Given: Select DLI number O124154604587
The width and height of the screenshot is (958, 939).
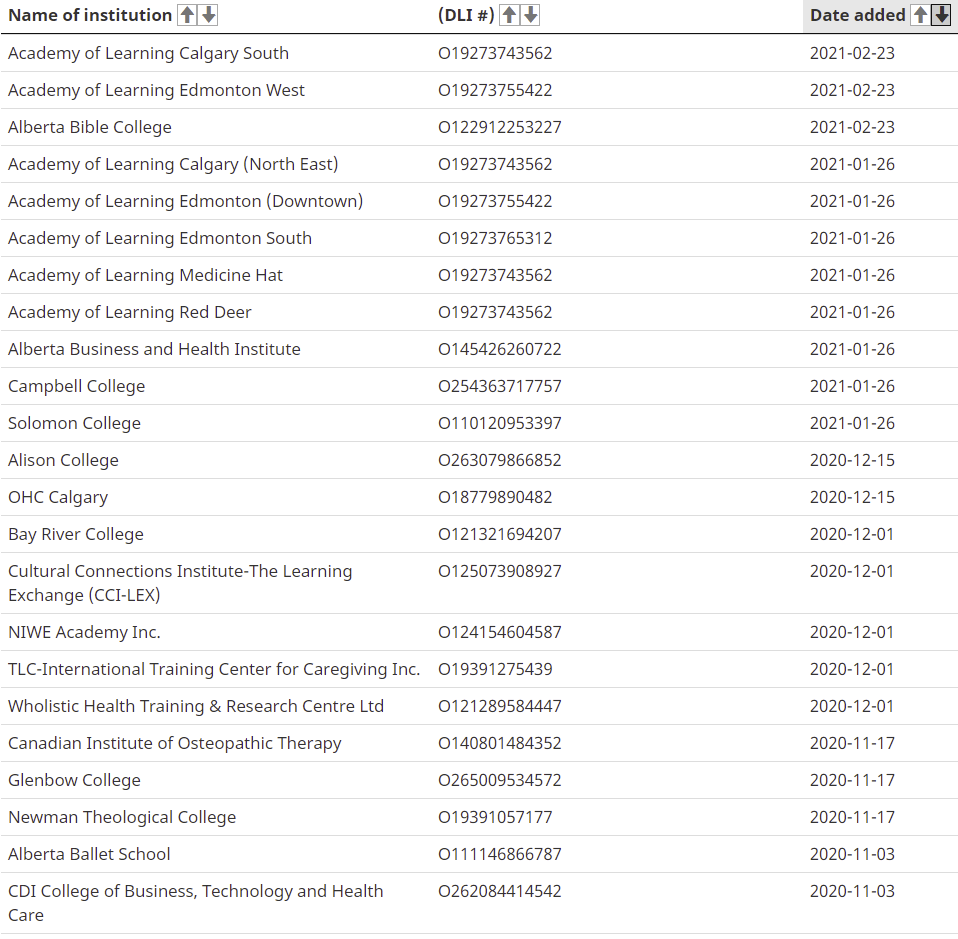Looking at the screenshot, I should [x=499, y=632].
